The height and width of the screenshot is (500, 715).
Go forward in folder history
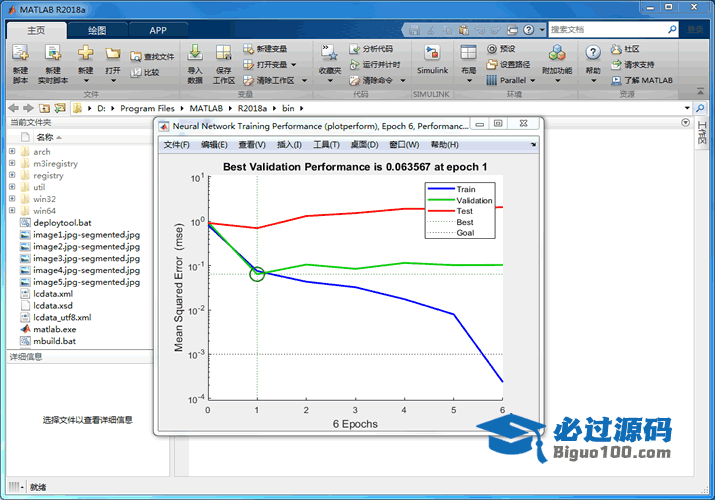(x=28, y=108)
